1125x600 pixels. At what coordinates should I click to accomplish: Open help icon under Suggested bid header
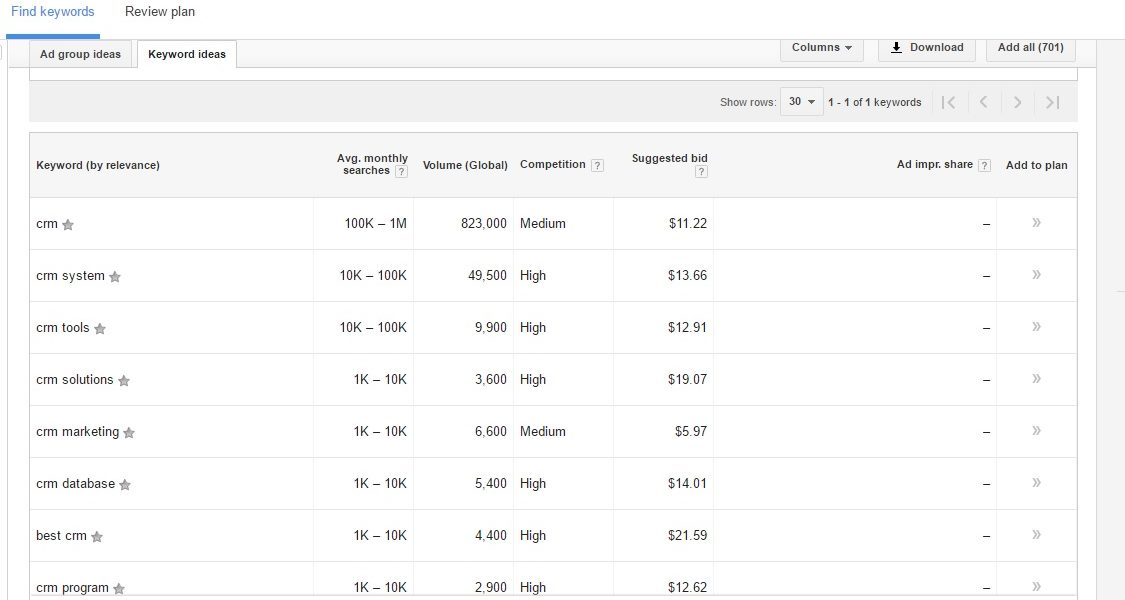[x=701, y=172]
